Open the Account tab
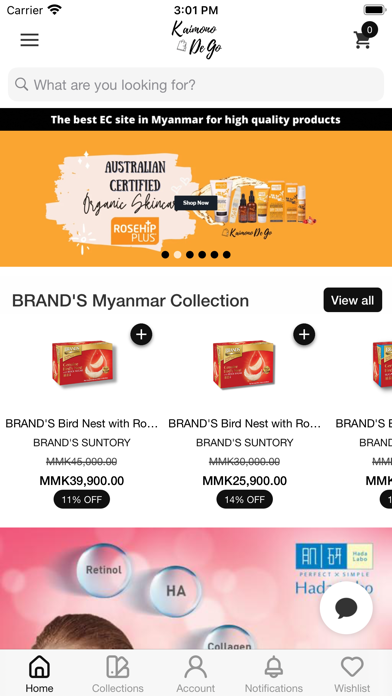Image resolution: width=392 pixels, height=696 pixels. coord(196,673)
